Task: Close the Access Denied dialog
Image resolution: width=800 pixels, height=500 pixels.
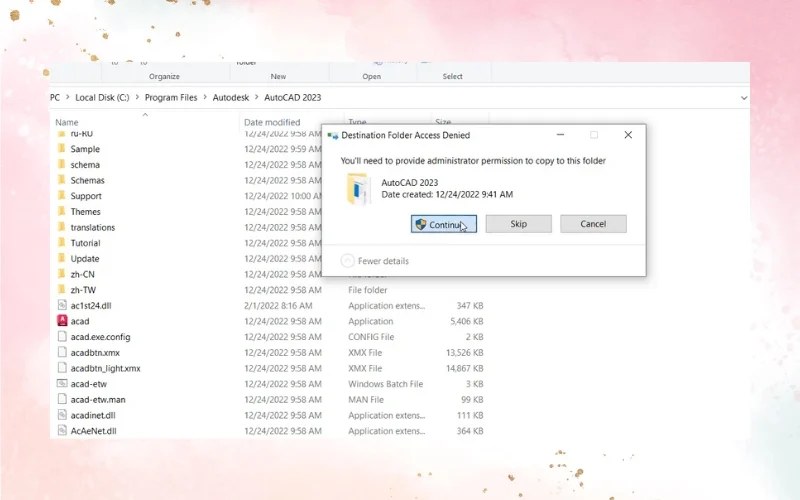Action: coord(627,135)
